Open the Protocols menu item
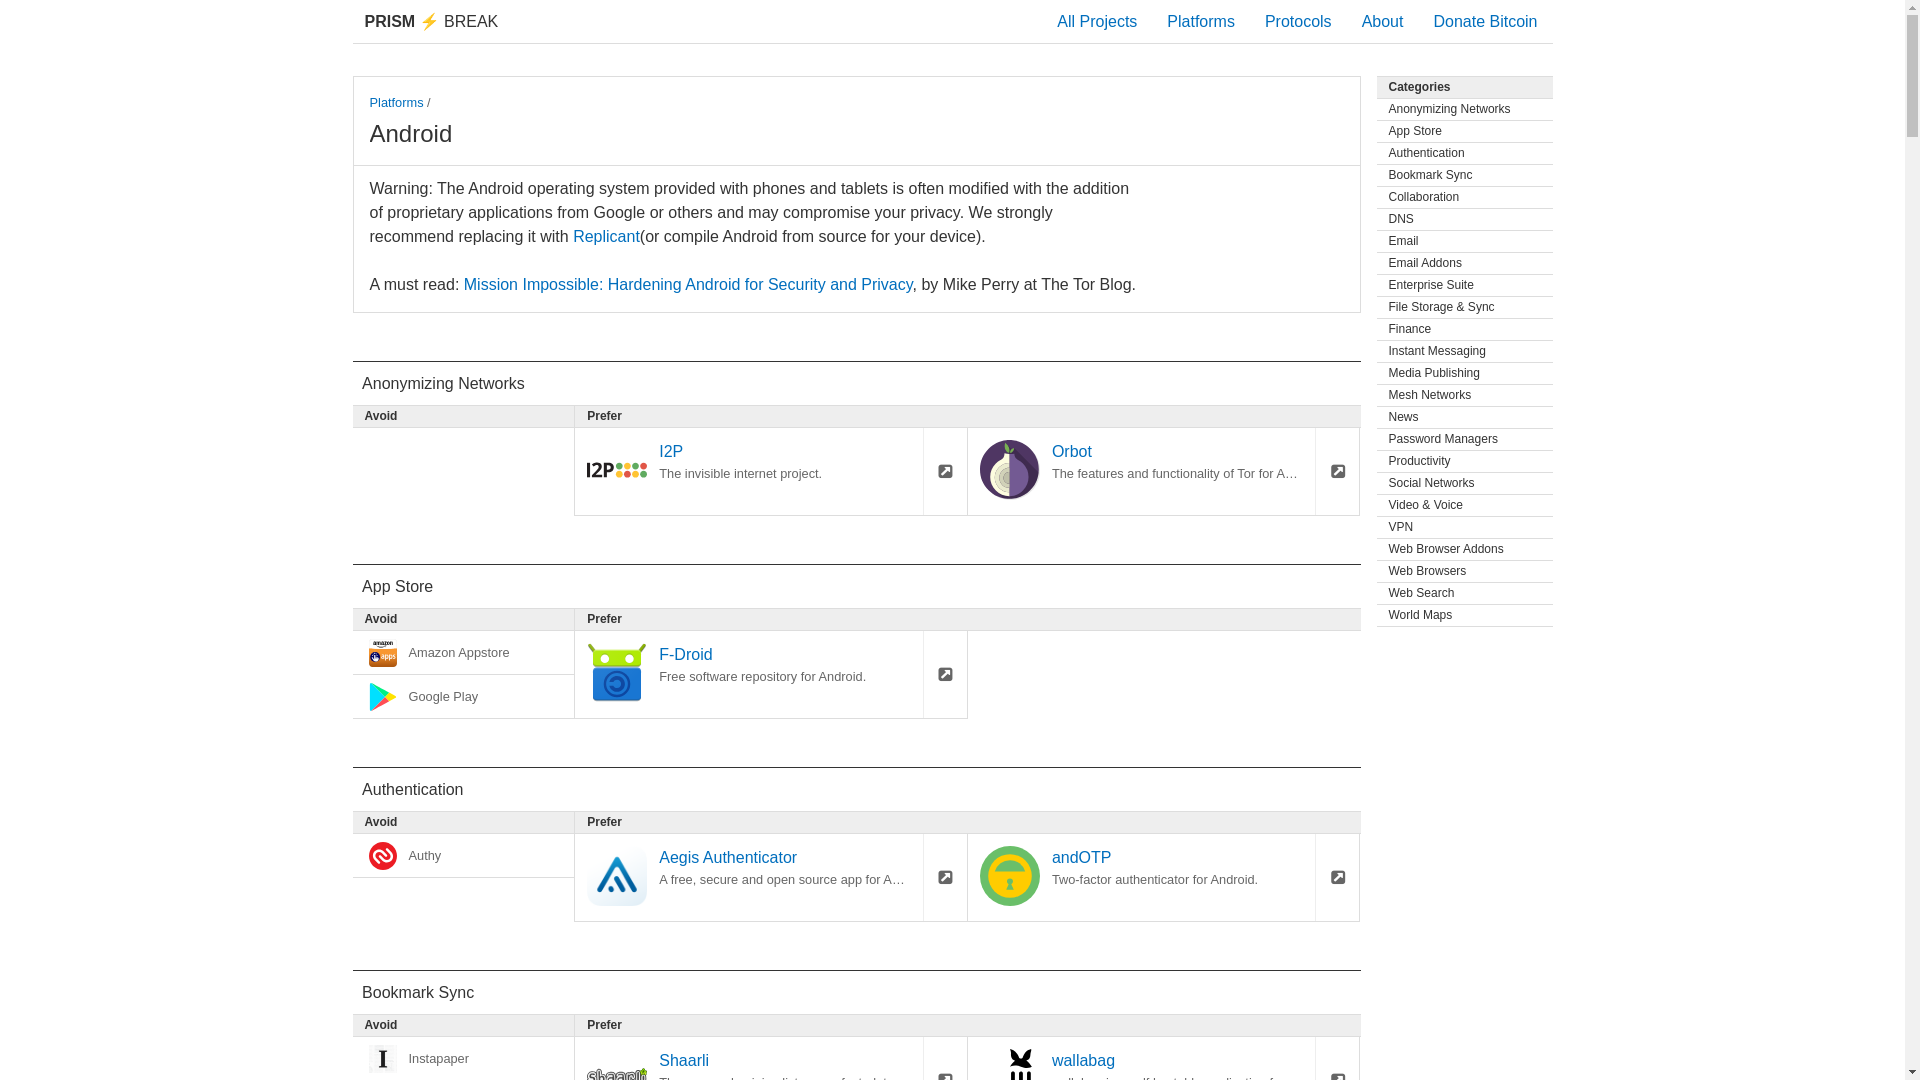The image size is (1920, 1080). 1297,21
